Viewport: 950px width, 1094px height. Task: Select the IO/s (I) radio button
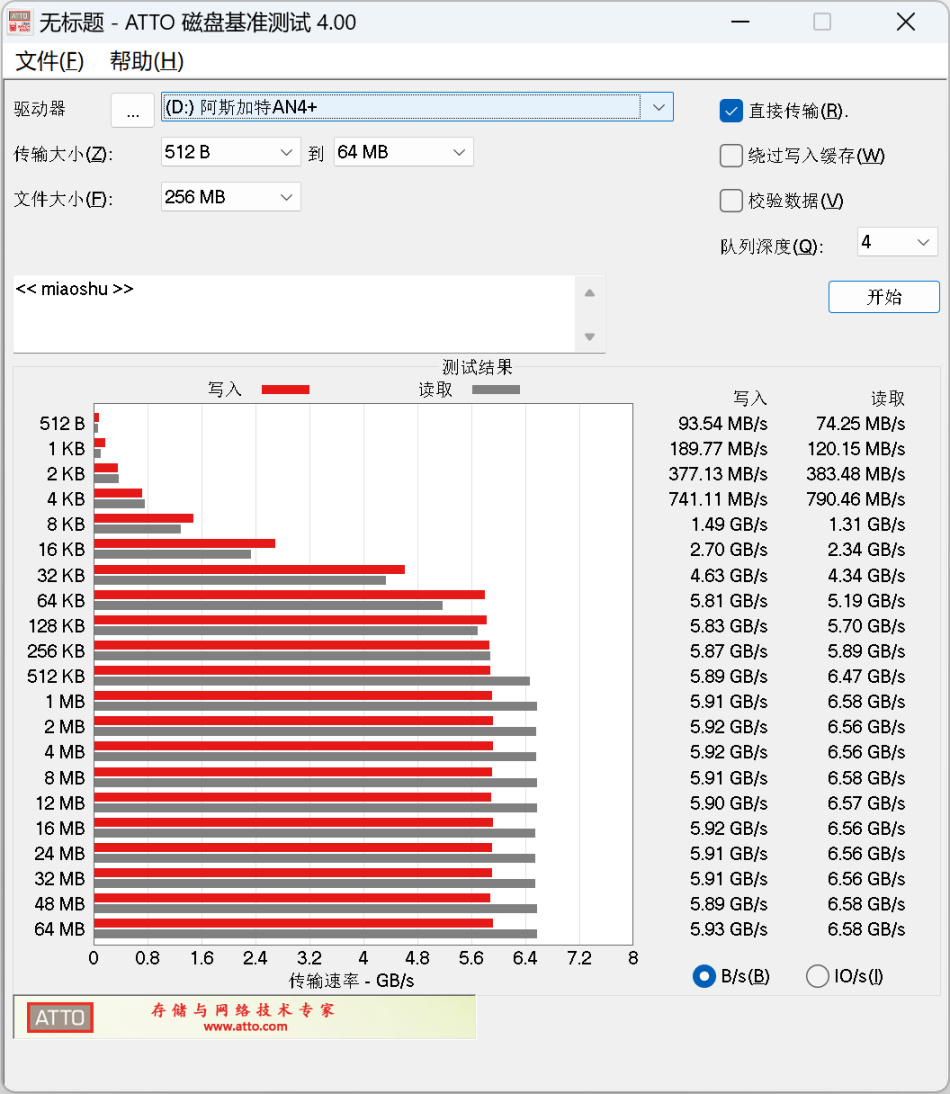[817, 976]
